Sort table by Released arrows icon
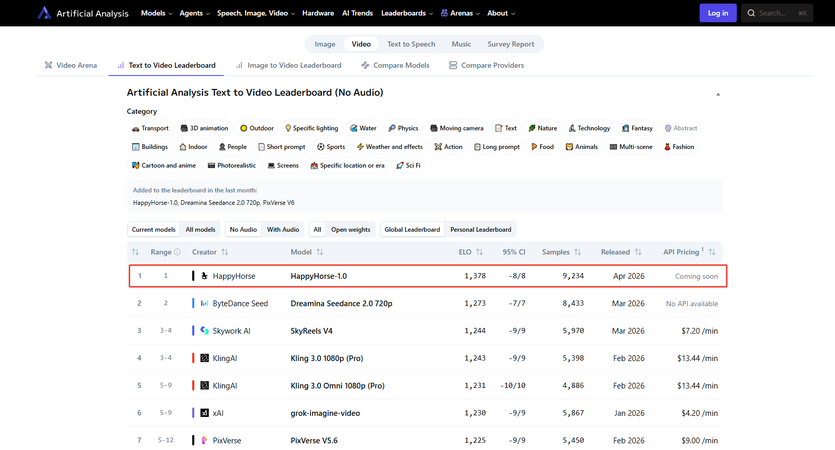This screenshot has width=835, height=450. click(x=638, y=252)
